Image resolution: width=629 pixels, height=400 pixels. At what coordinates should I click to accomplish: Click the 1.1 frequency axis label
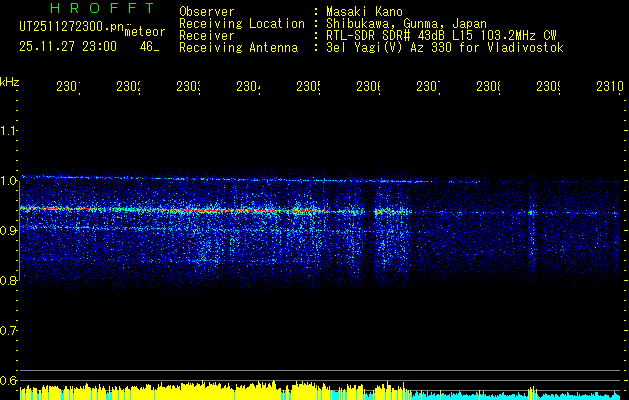(x=9, y=130)
